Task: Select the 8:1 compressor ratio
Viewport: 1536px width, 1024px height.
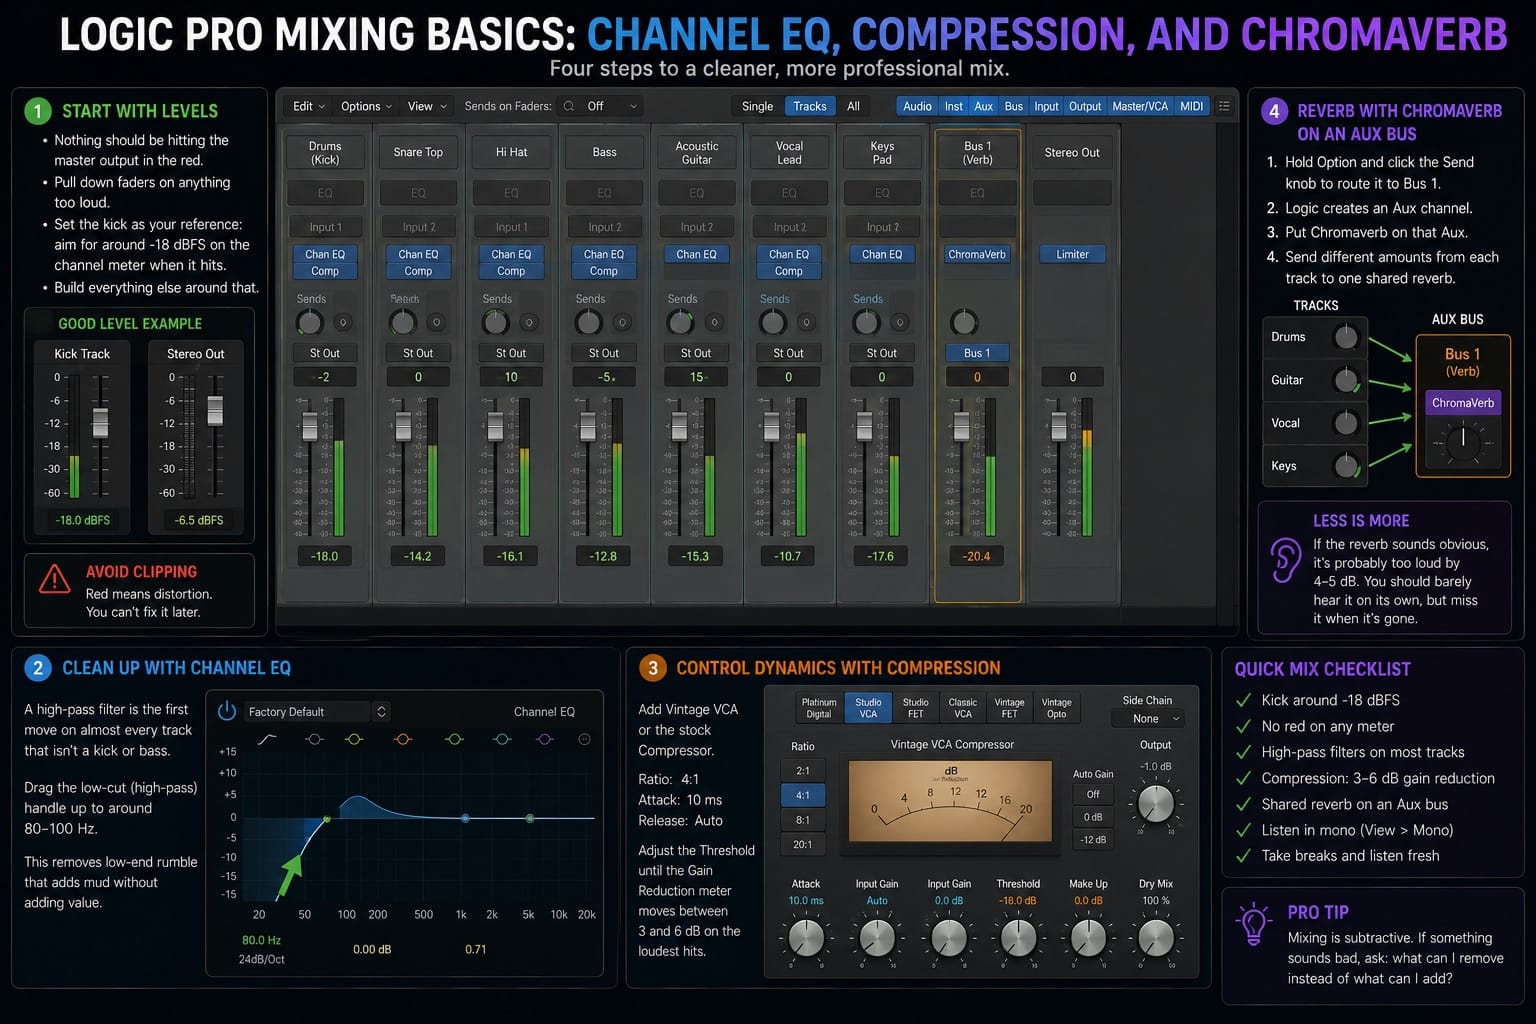Action: (803, 820)
